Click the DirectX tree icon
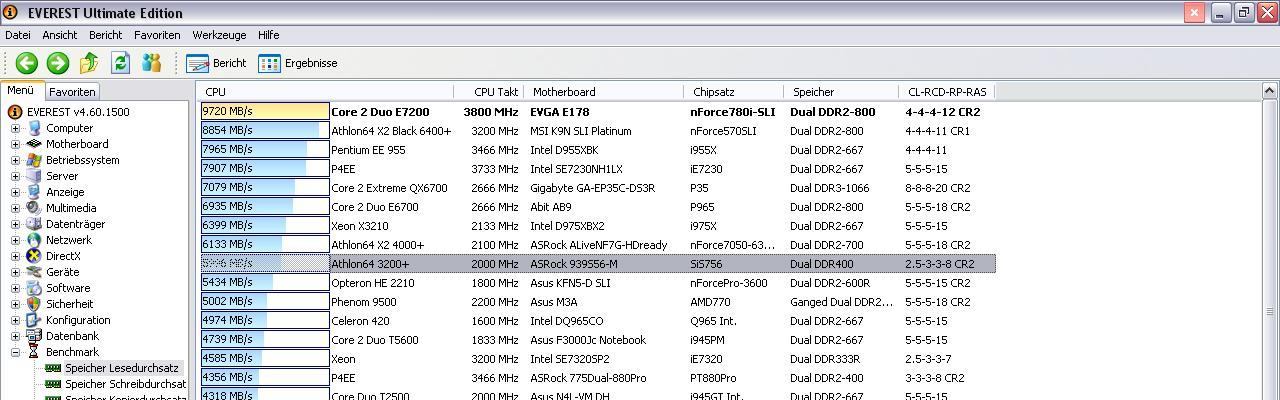This screenshot has height=400, width=1280. 35,256
